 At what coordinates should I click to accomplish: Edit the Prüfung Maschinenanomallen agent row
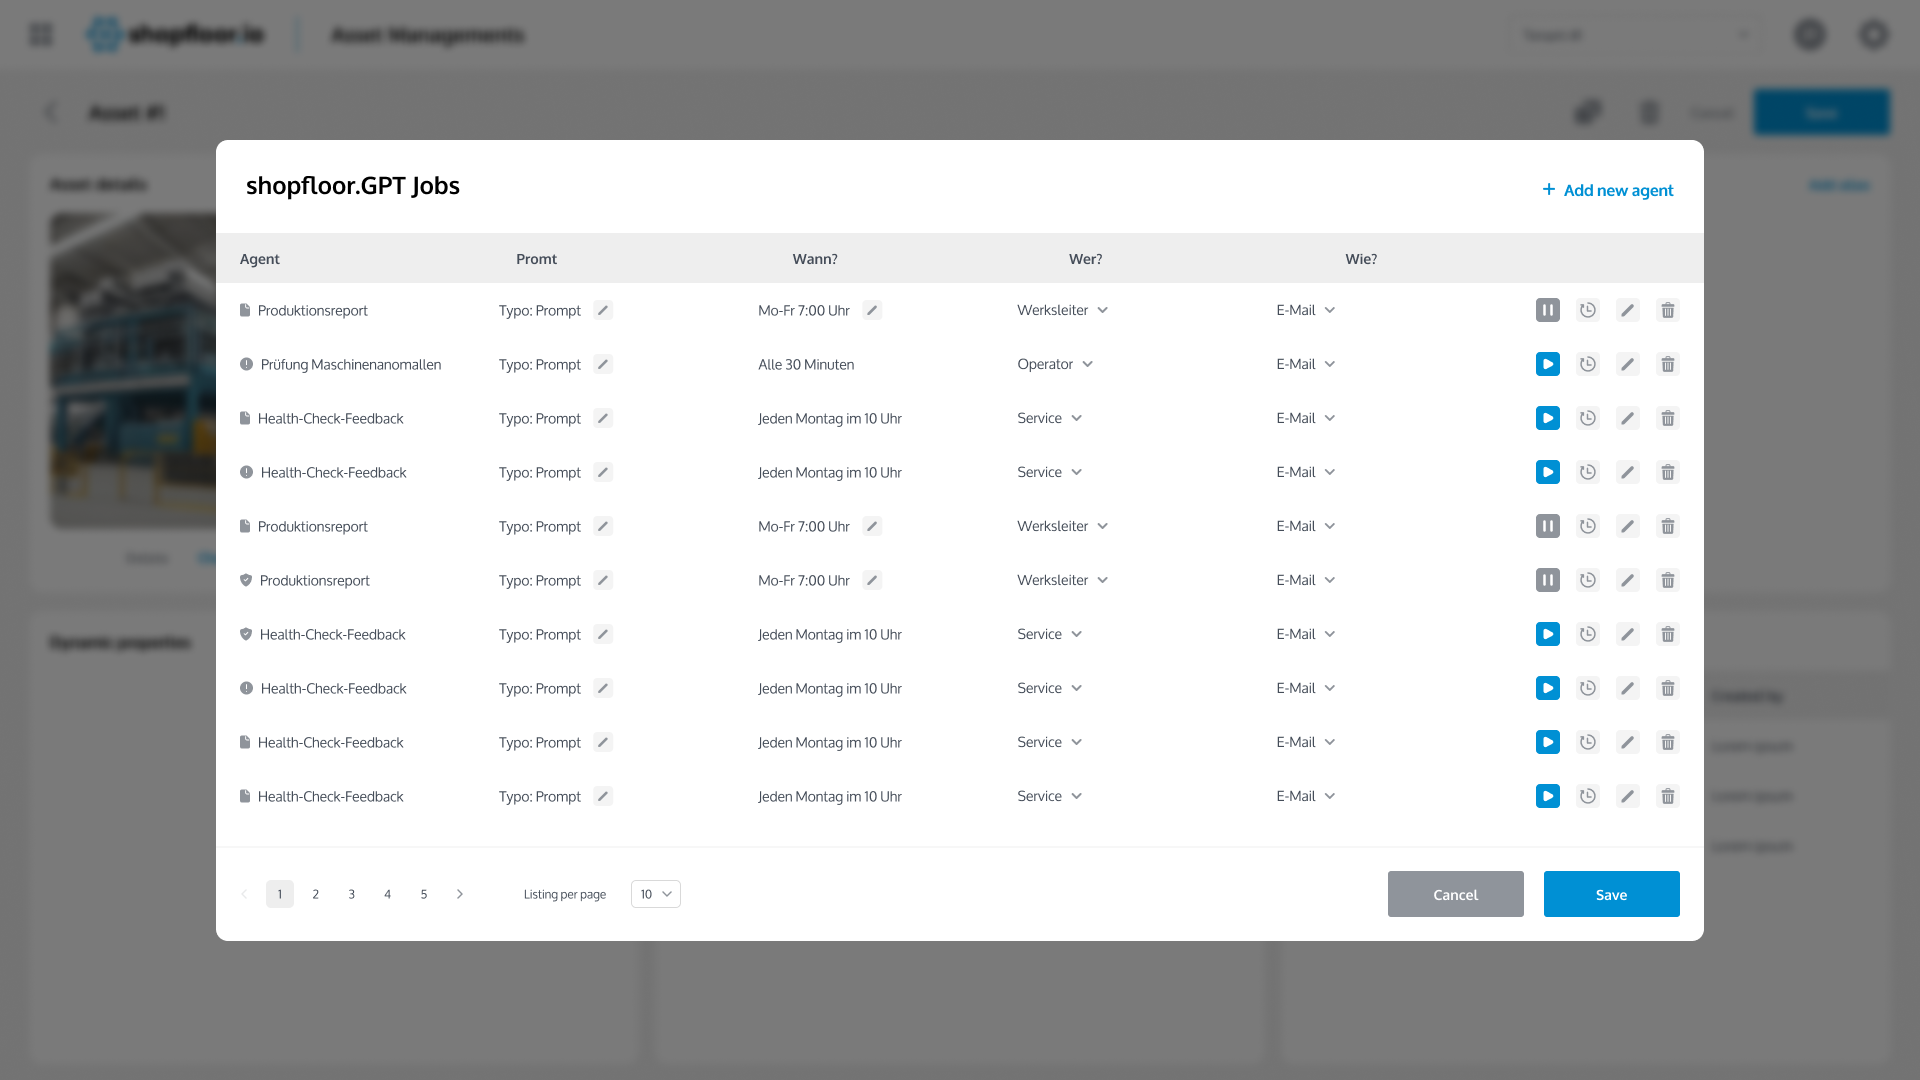coord(1627,364)
